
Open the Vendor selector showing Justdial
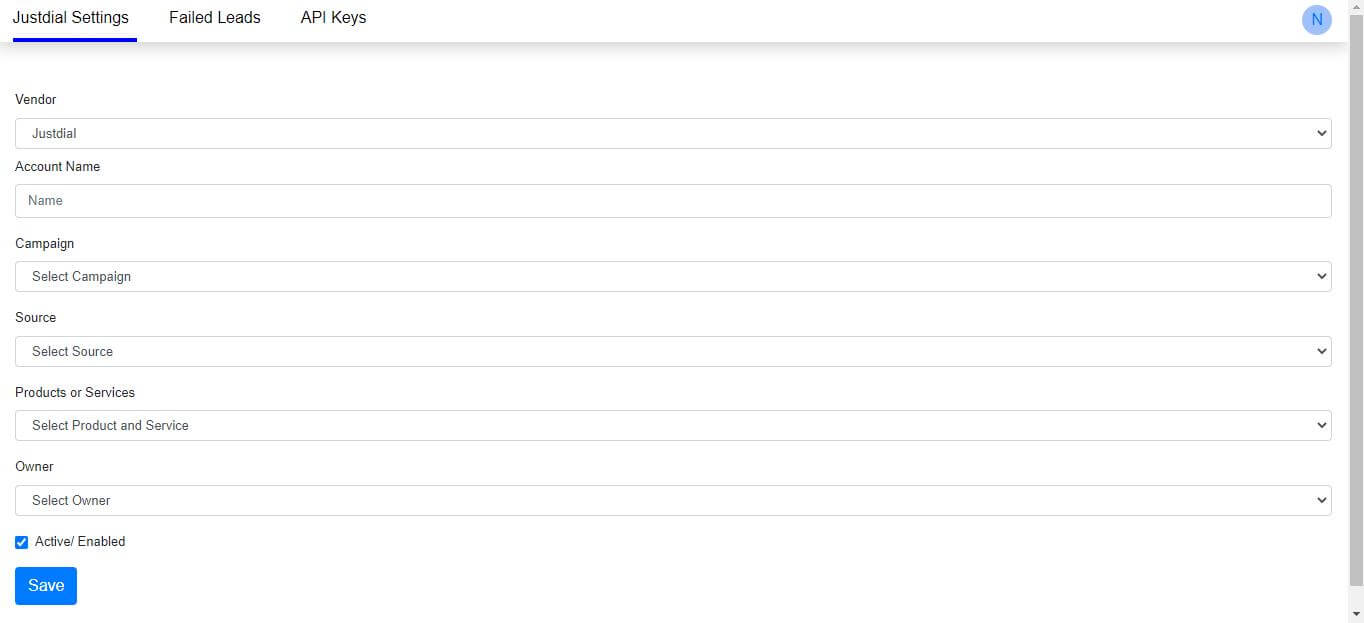[672, 132]
